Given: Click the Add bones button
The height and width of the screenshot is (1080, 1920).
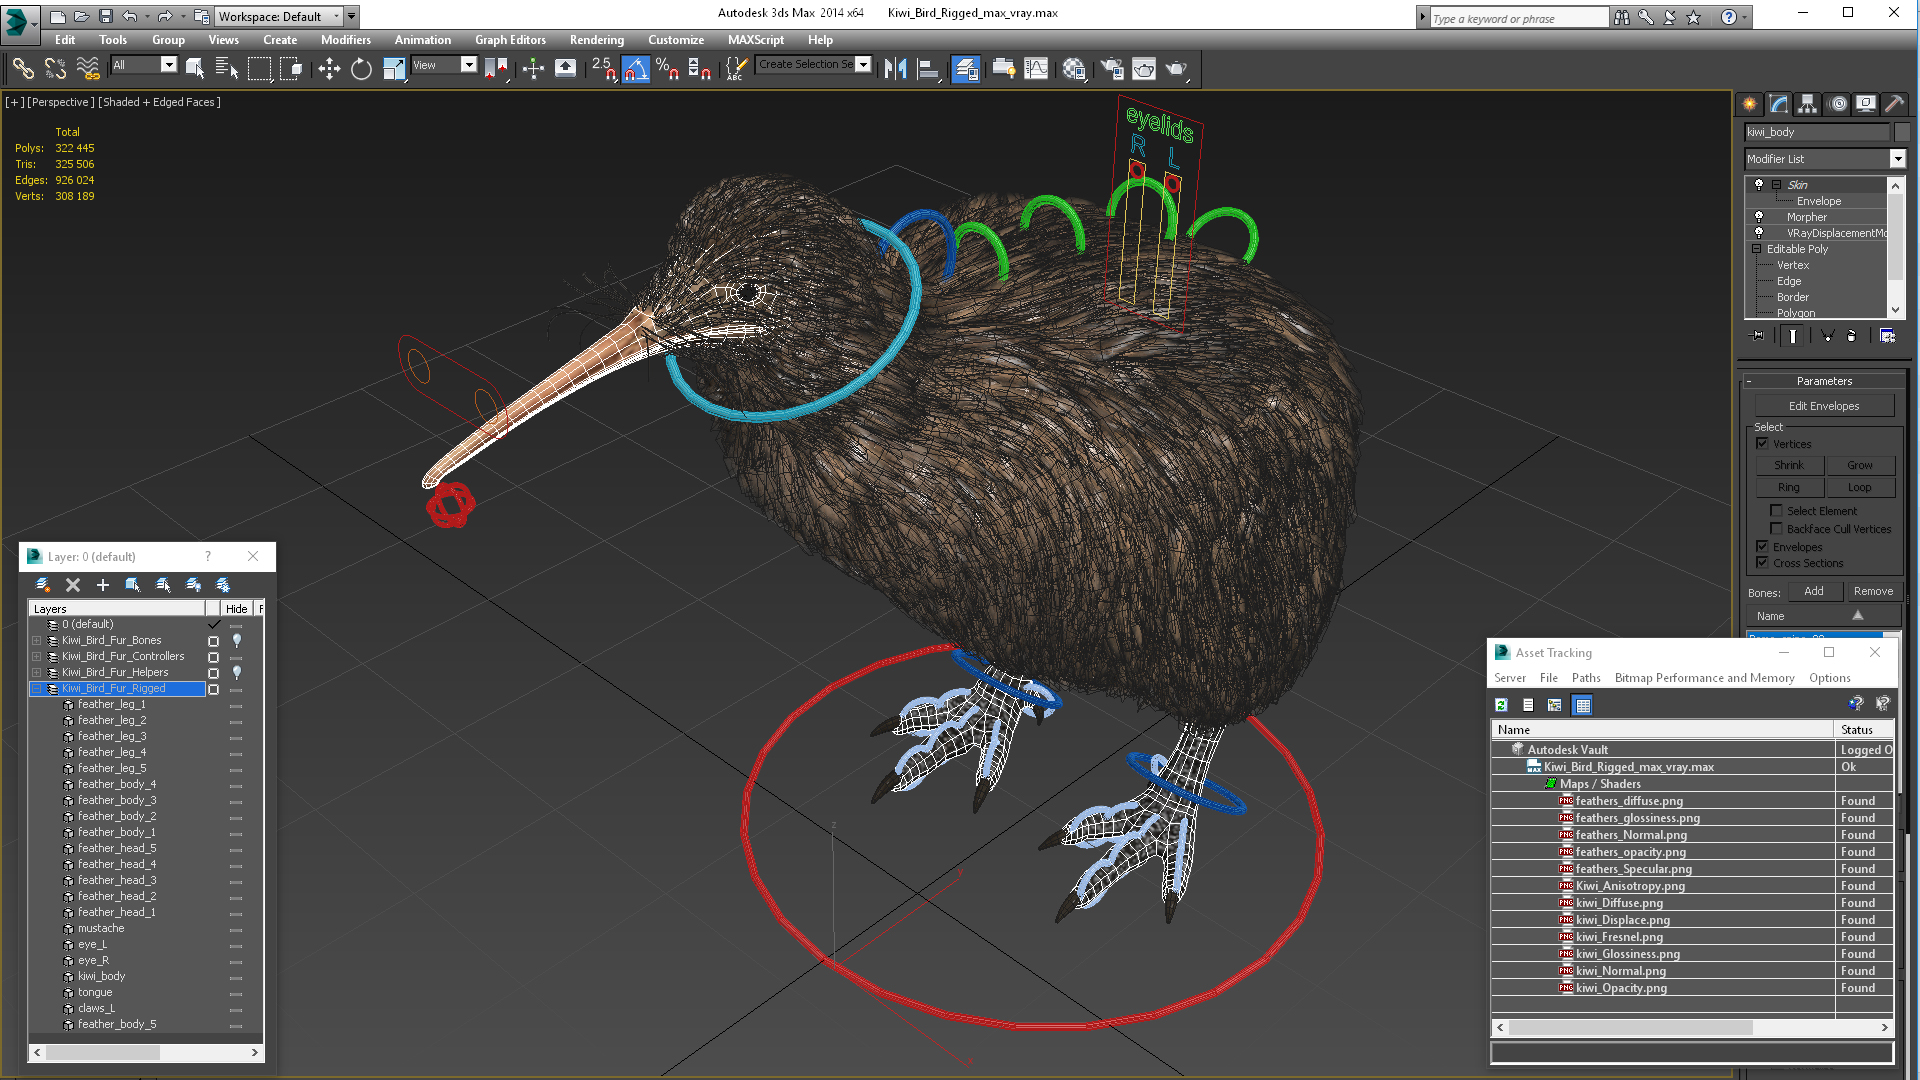Looking at the screenshot, I should tap(1813, 592).
